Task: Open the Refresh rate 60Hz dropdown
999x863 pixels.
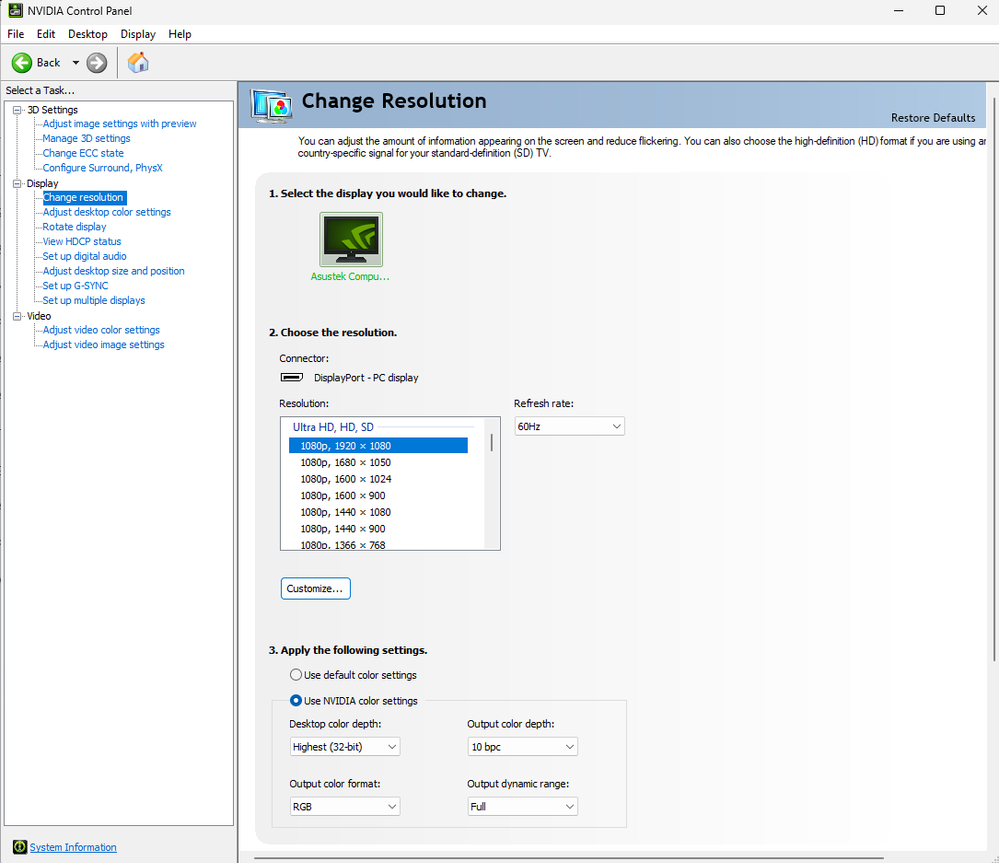Action: pos(569,426)
